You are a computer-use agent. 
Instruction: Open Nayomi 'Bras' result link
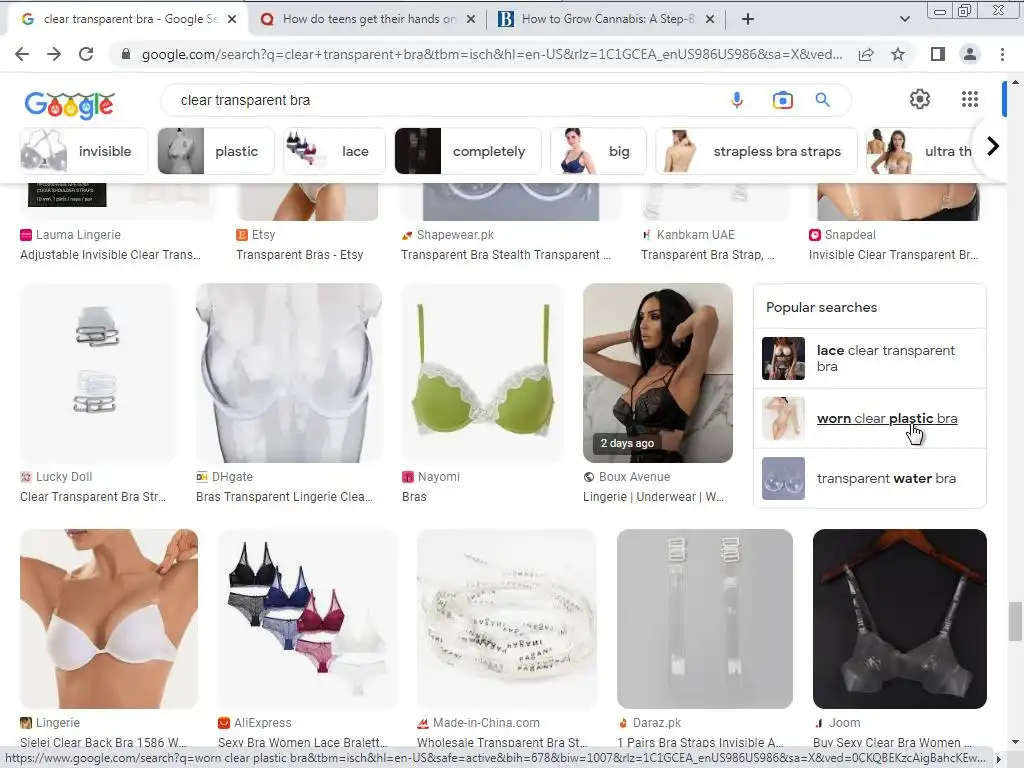tap(414, 497)
